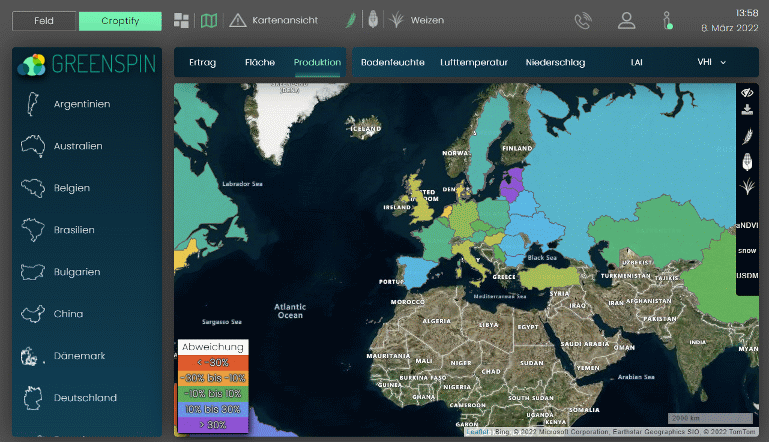This screenshot has width=769, height=442.
Task: Toggle layer visibility with the eye icon
Action: tap(746, 92)
